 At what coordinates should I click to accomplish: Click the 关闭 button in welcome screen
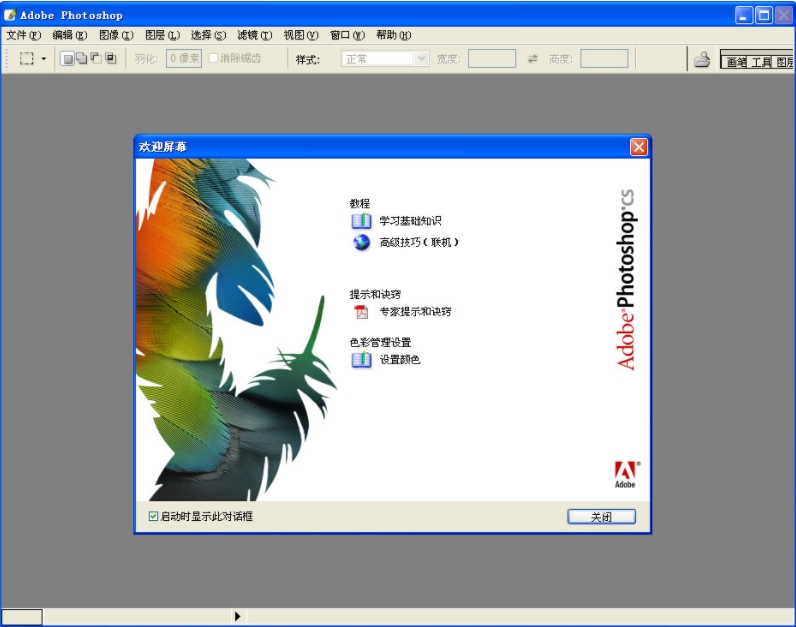coord(601,517)
